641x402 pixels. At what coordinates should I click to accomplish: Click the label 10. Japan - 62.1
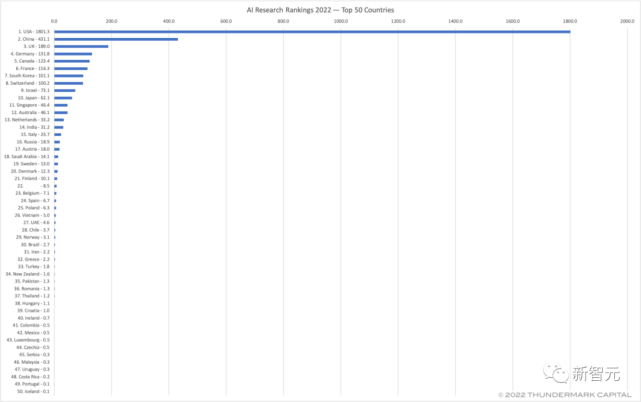click(34, 98)
